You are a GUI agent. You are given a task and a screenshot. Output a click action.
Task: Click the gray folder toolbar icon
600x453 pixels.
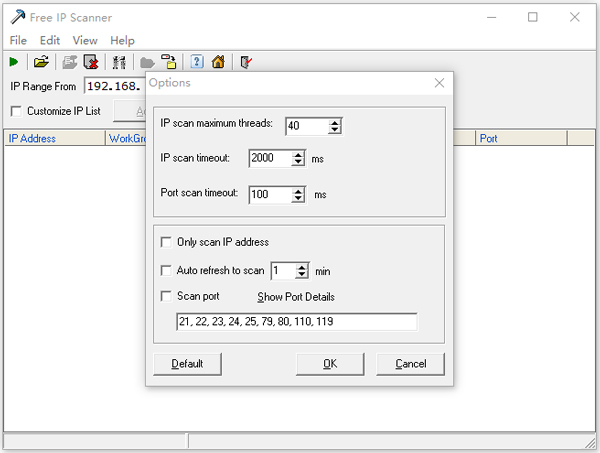click(147, 62)
